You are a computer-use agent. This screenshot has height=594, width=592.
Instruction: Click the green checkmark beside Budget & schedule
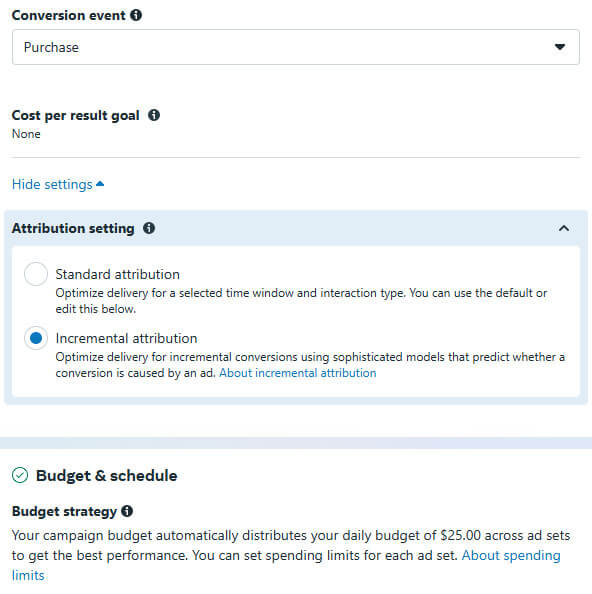point(20,475)
